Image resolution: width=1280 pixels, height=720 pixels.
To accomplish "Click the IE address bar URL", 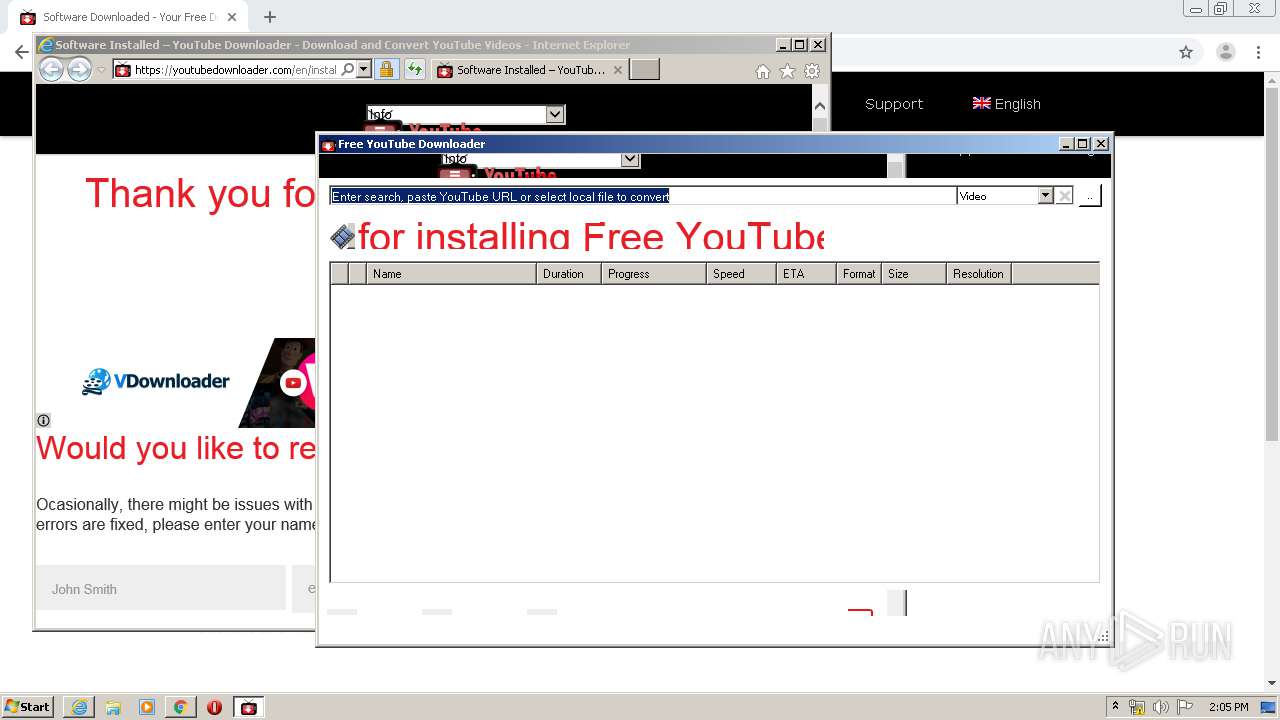I will [235, 70].
